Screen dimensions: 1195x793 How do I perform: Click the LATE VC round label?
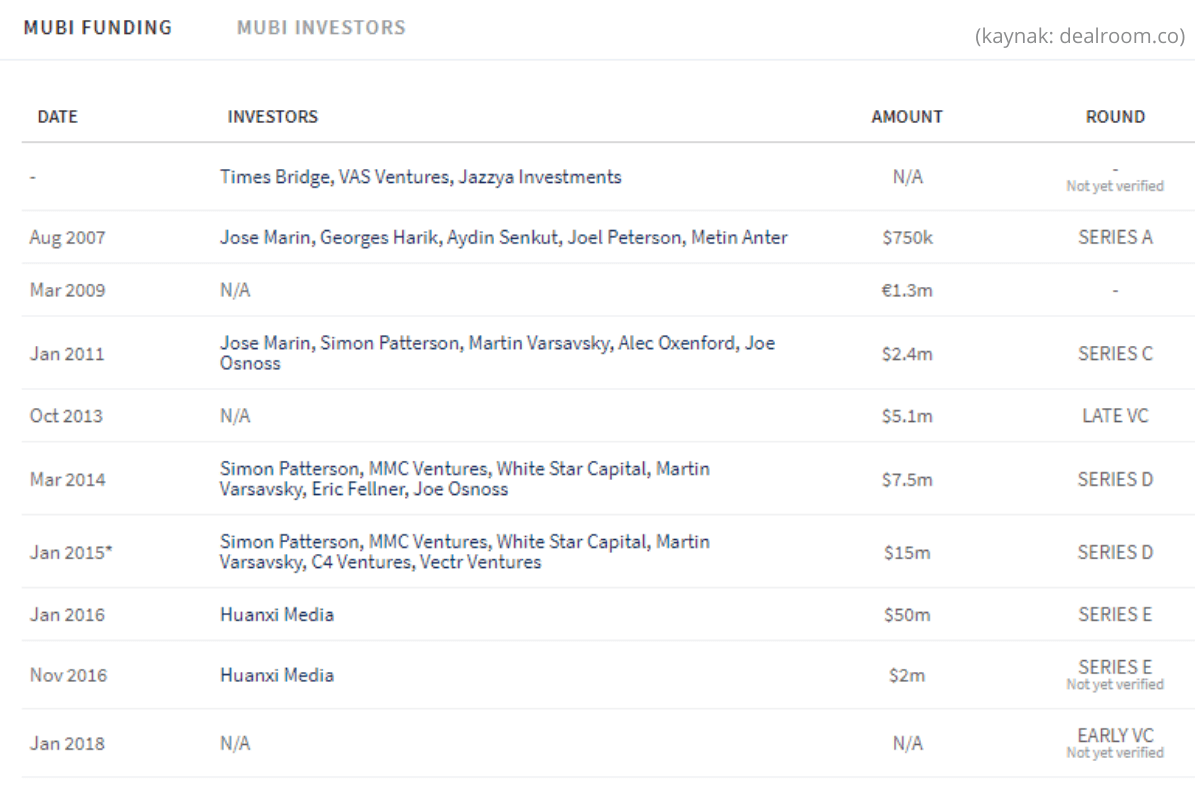click(x=1115, y=416)
